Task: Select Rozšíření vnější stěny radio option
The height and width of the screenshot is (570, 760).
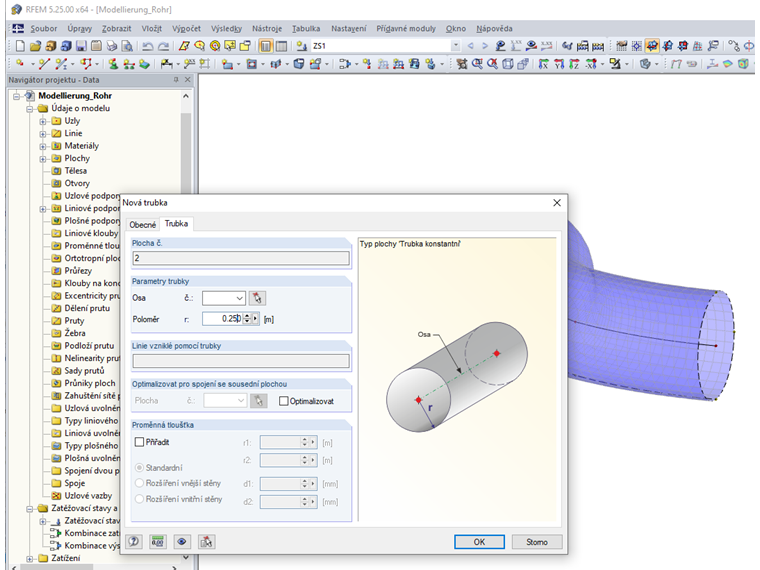Action: [x=140, y=483]
